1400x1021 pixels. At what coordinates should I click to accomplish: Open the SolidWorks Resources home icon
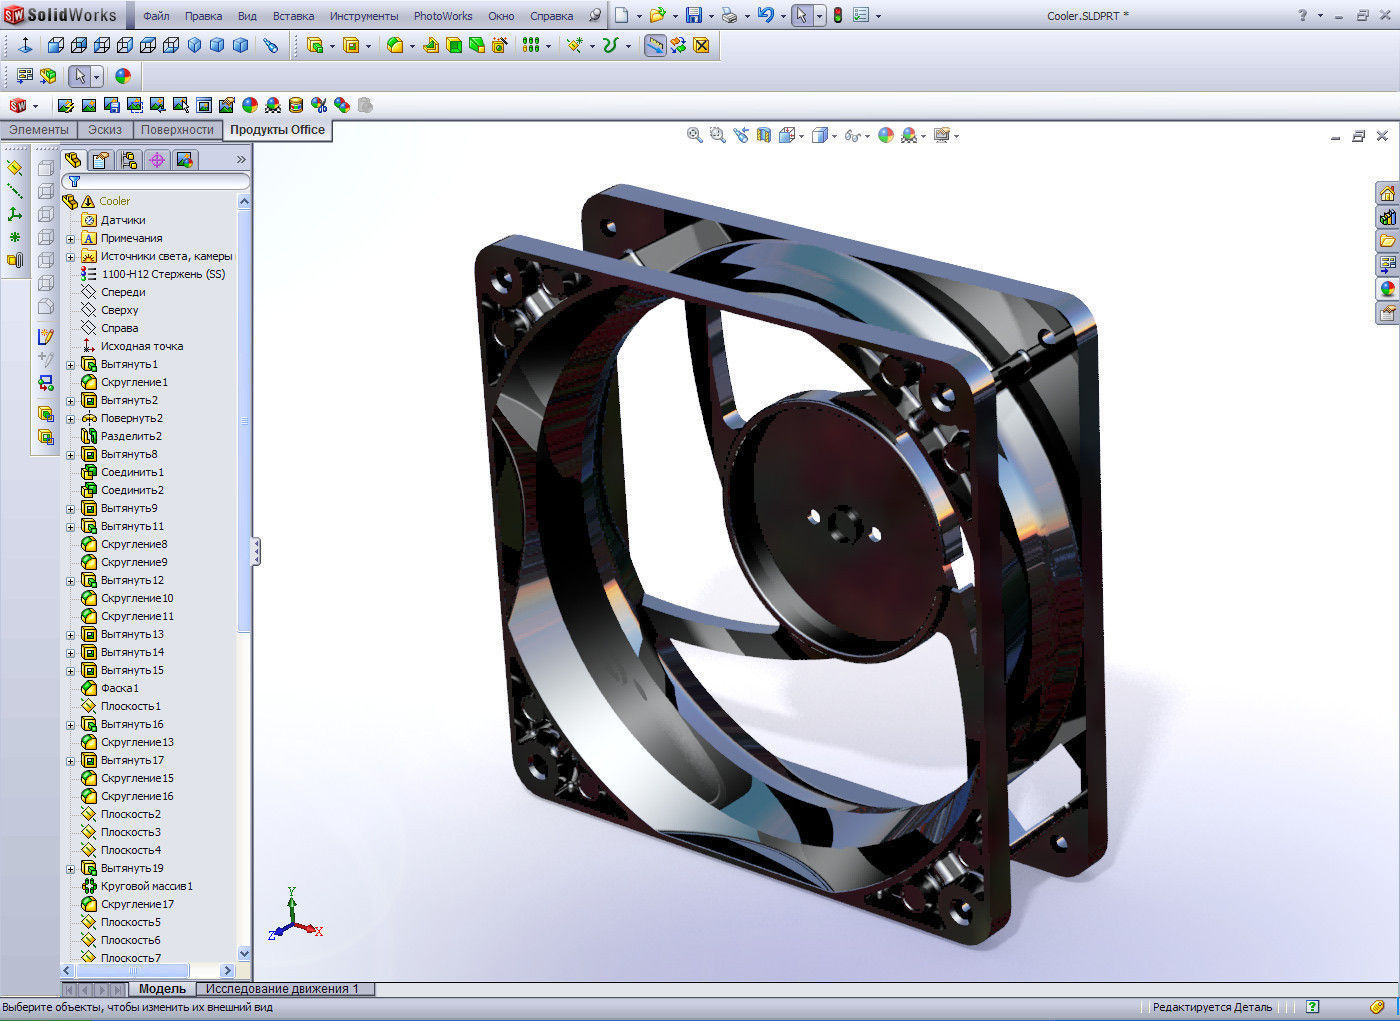[x=1387, y=193]
